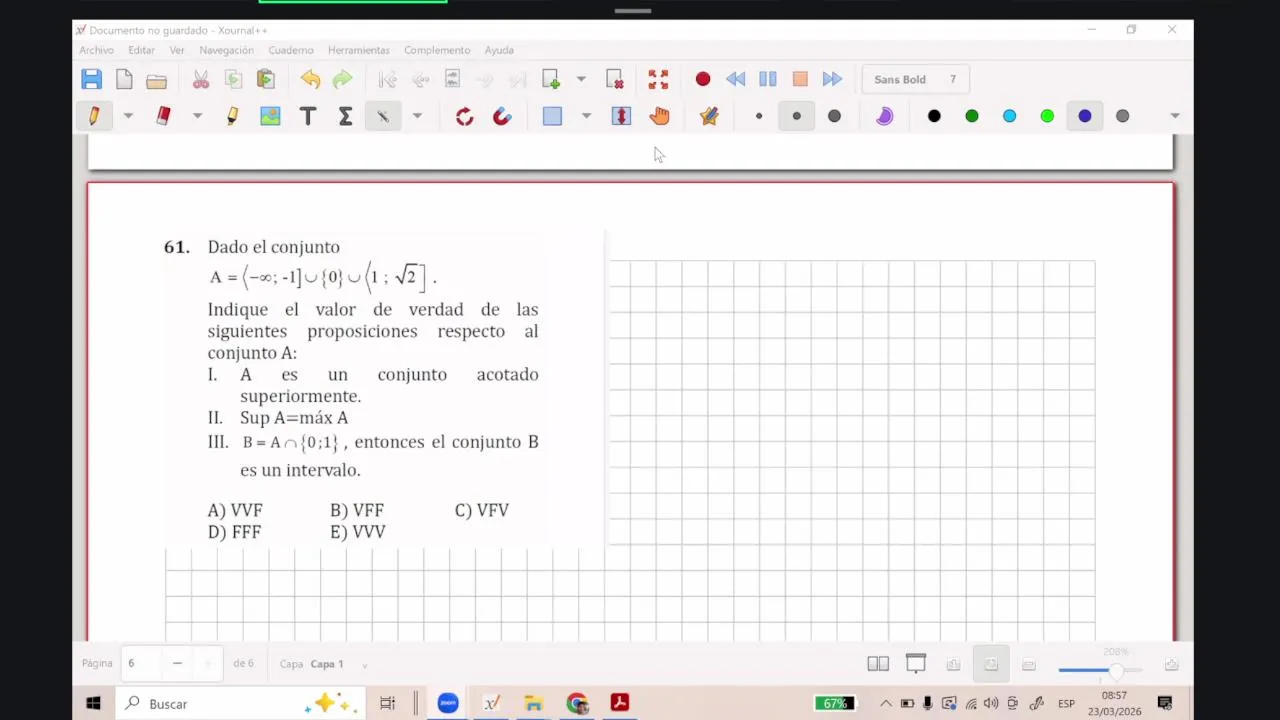This screenshot has height=720, width=1280.
Task: Start audio recording with the red circle
Action: click(x=703, y=79)
